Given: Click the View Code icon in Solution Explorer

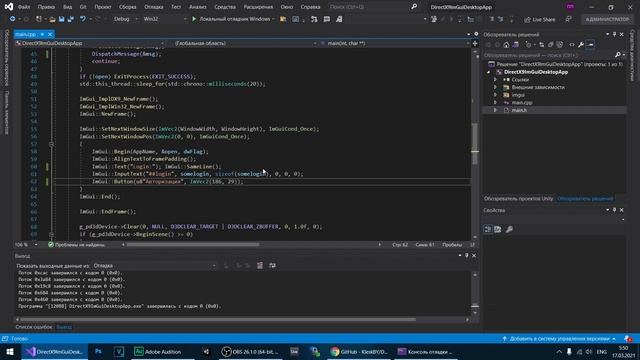Looking at the screenshot, I should [571, 45].
